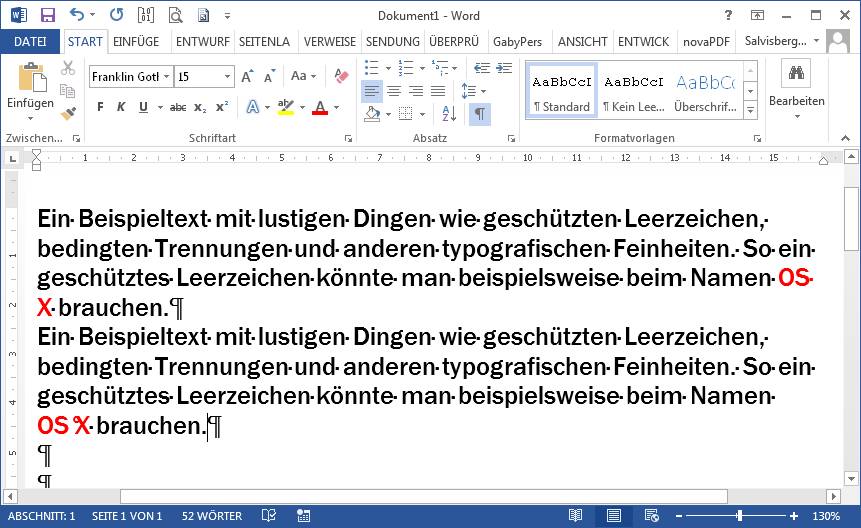Open the DATEI tab
861x528 pixels.
[x=30, y=42]
